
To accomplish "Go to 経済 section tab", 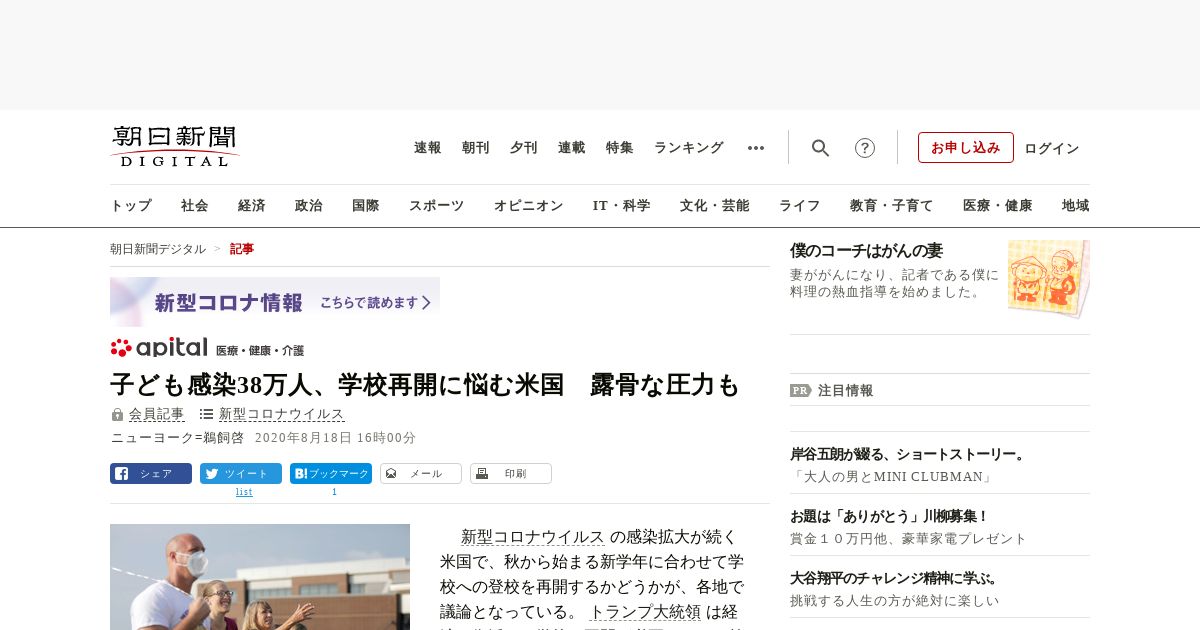I will pyautogui.click(x=252, y=206).
